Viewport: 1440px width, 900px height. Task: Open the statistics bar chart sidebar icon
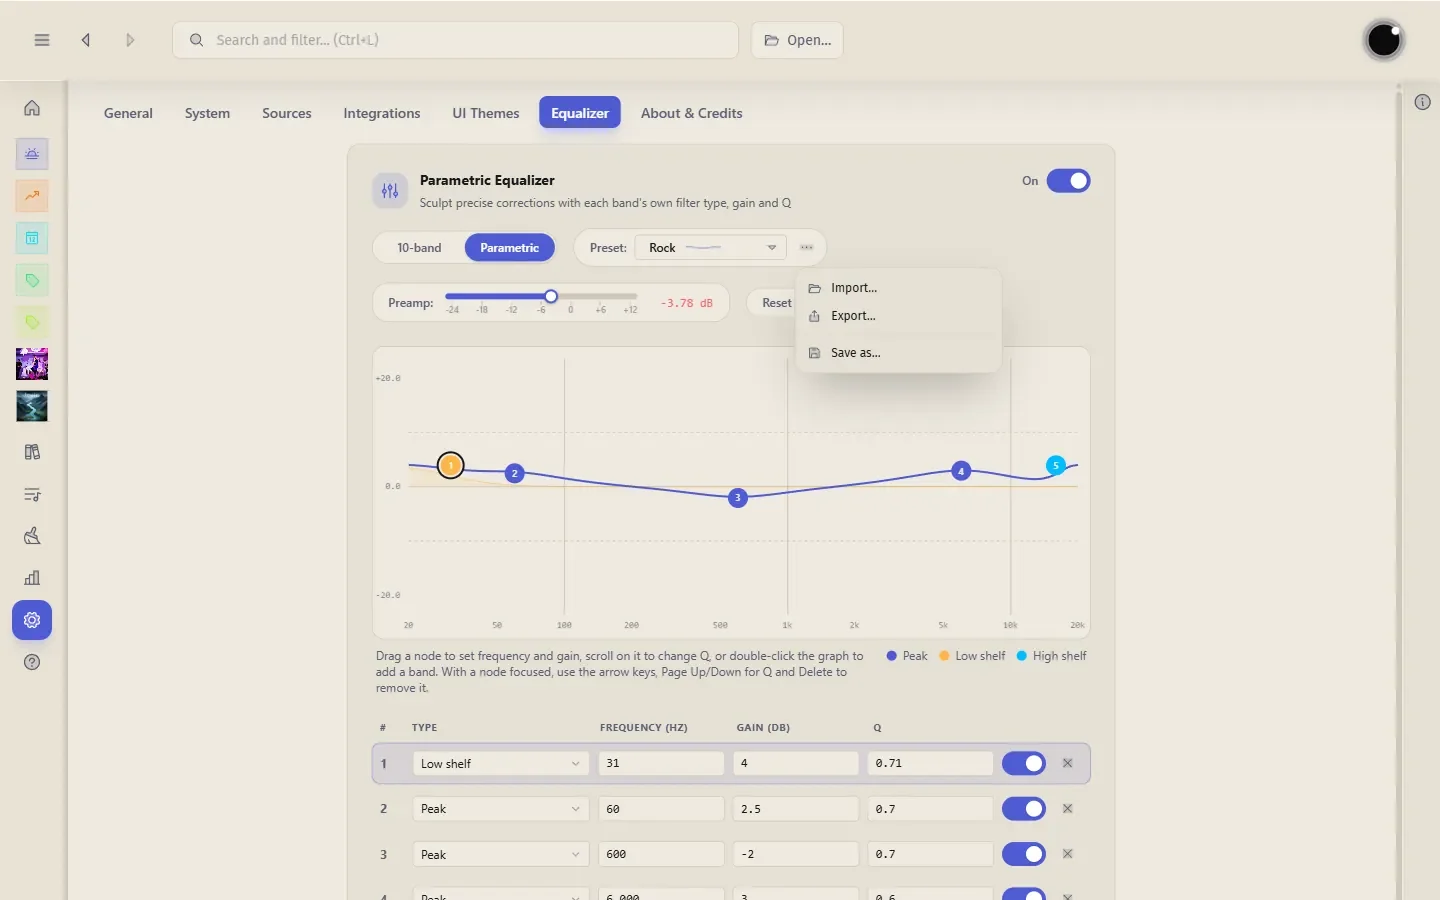(32, 578)
